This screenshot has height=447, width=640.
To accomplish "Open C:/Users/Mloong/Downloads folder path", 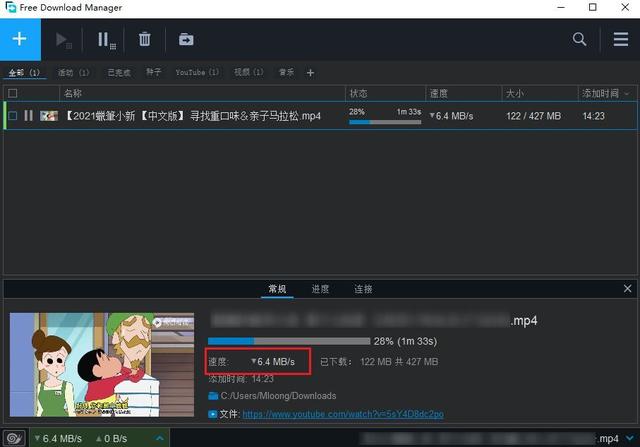I will click(278, 396).
